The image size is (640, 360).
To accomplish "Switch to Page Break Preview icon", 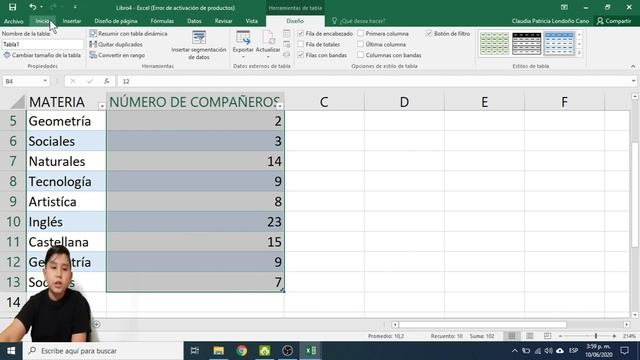I will pyautogui.click(x=547, y=336).
